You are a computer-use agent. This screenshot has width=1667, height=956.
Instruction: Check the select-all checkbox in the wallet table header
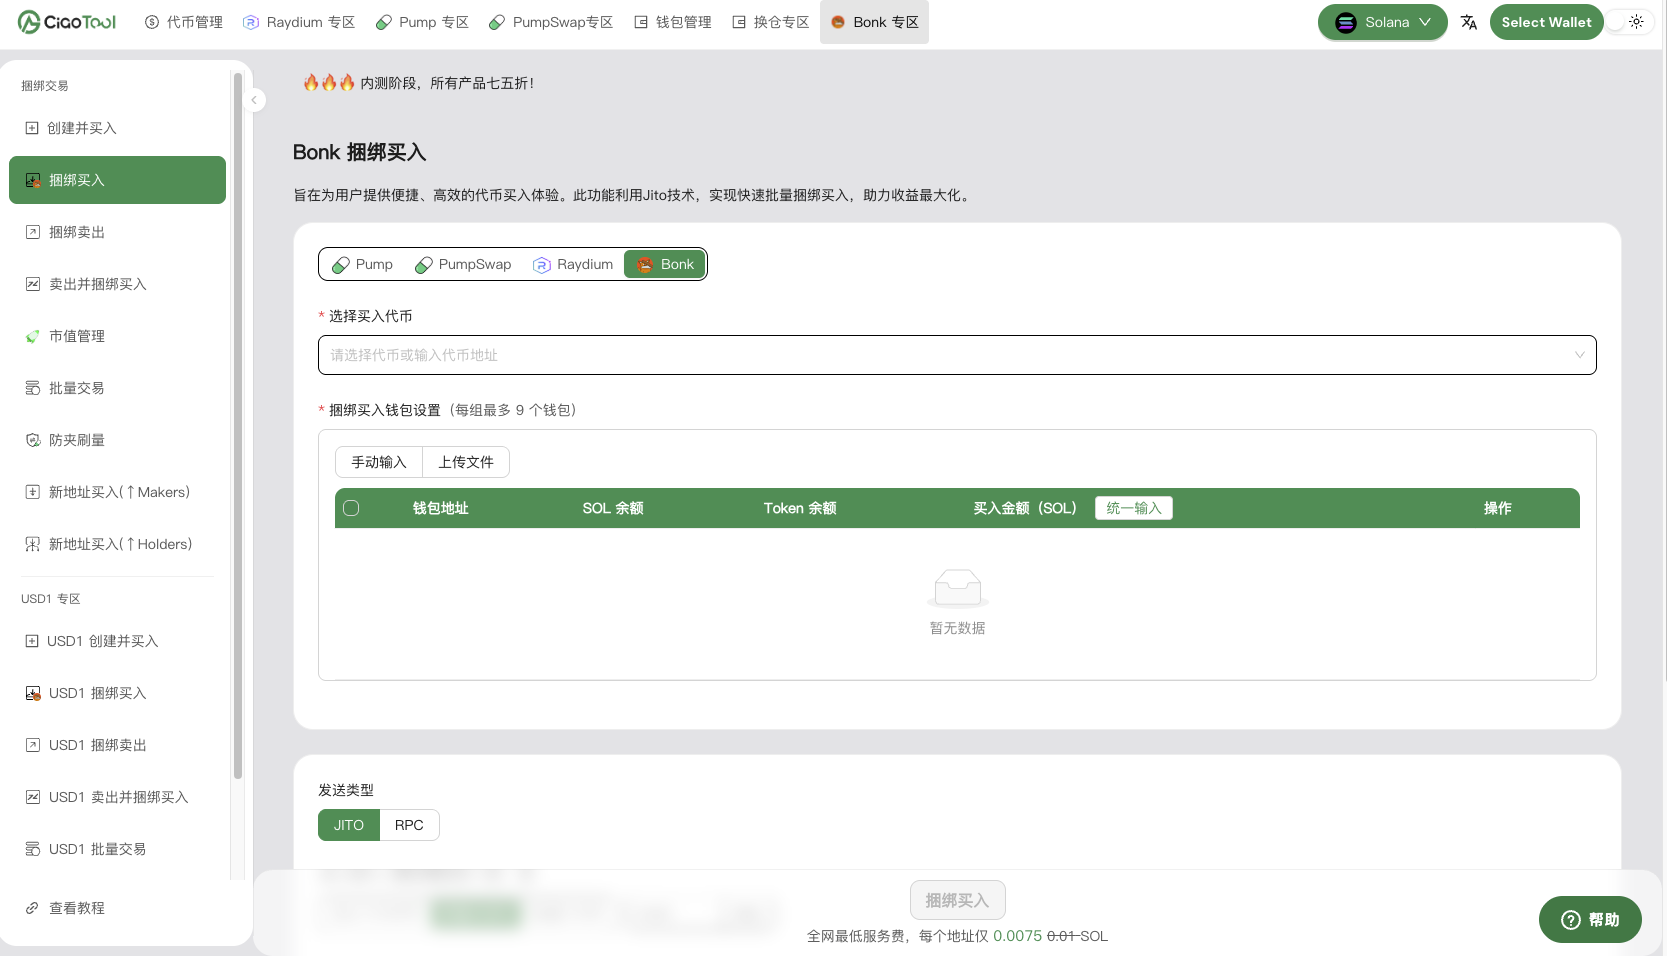pos(351,508)
